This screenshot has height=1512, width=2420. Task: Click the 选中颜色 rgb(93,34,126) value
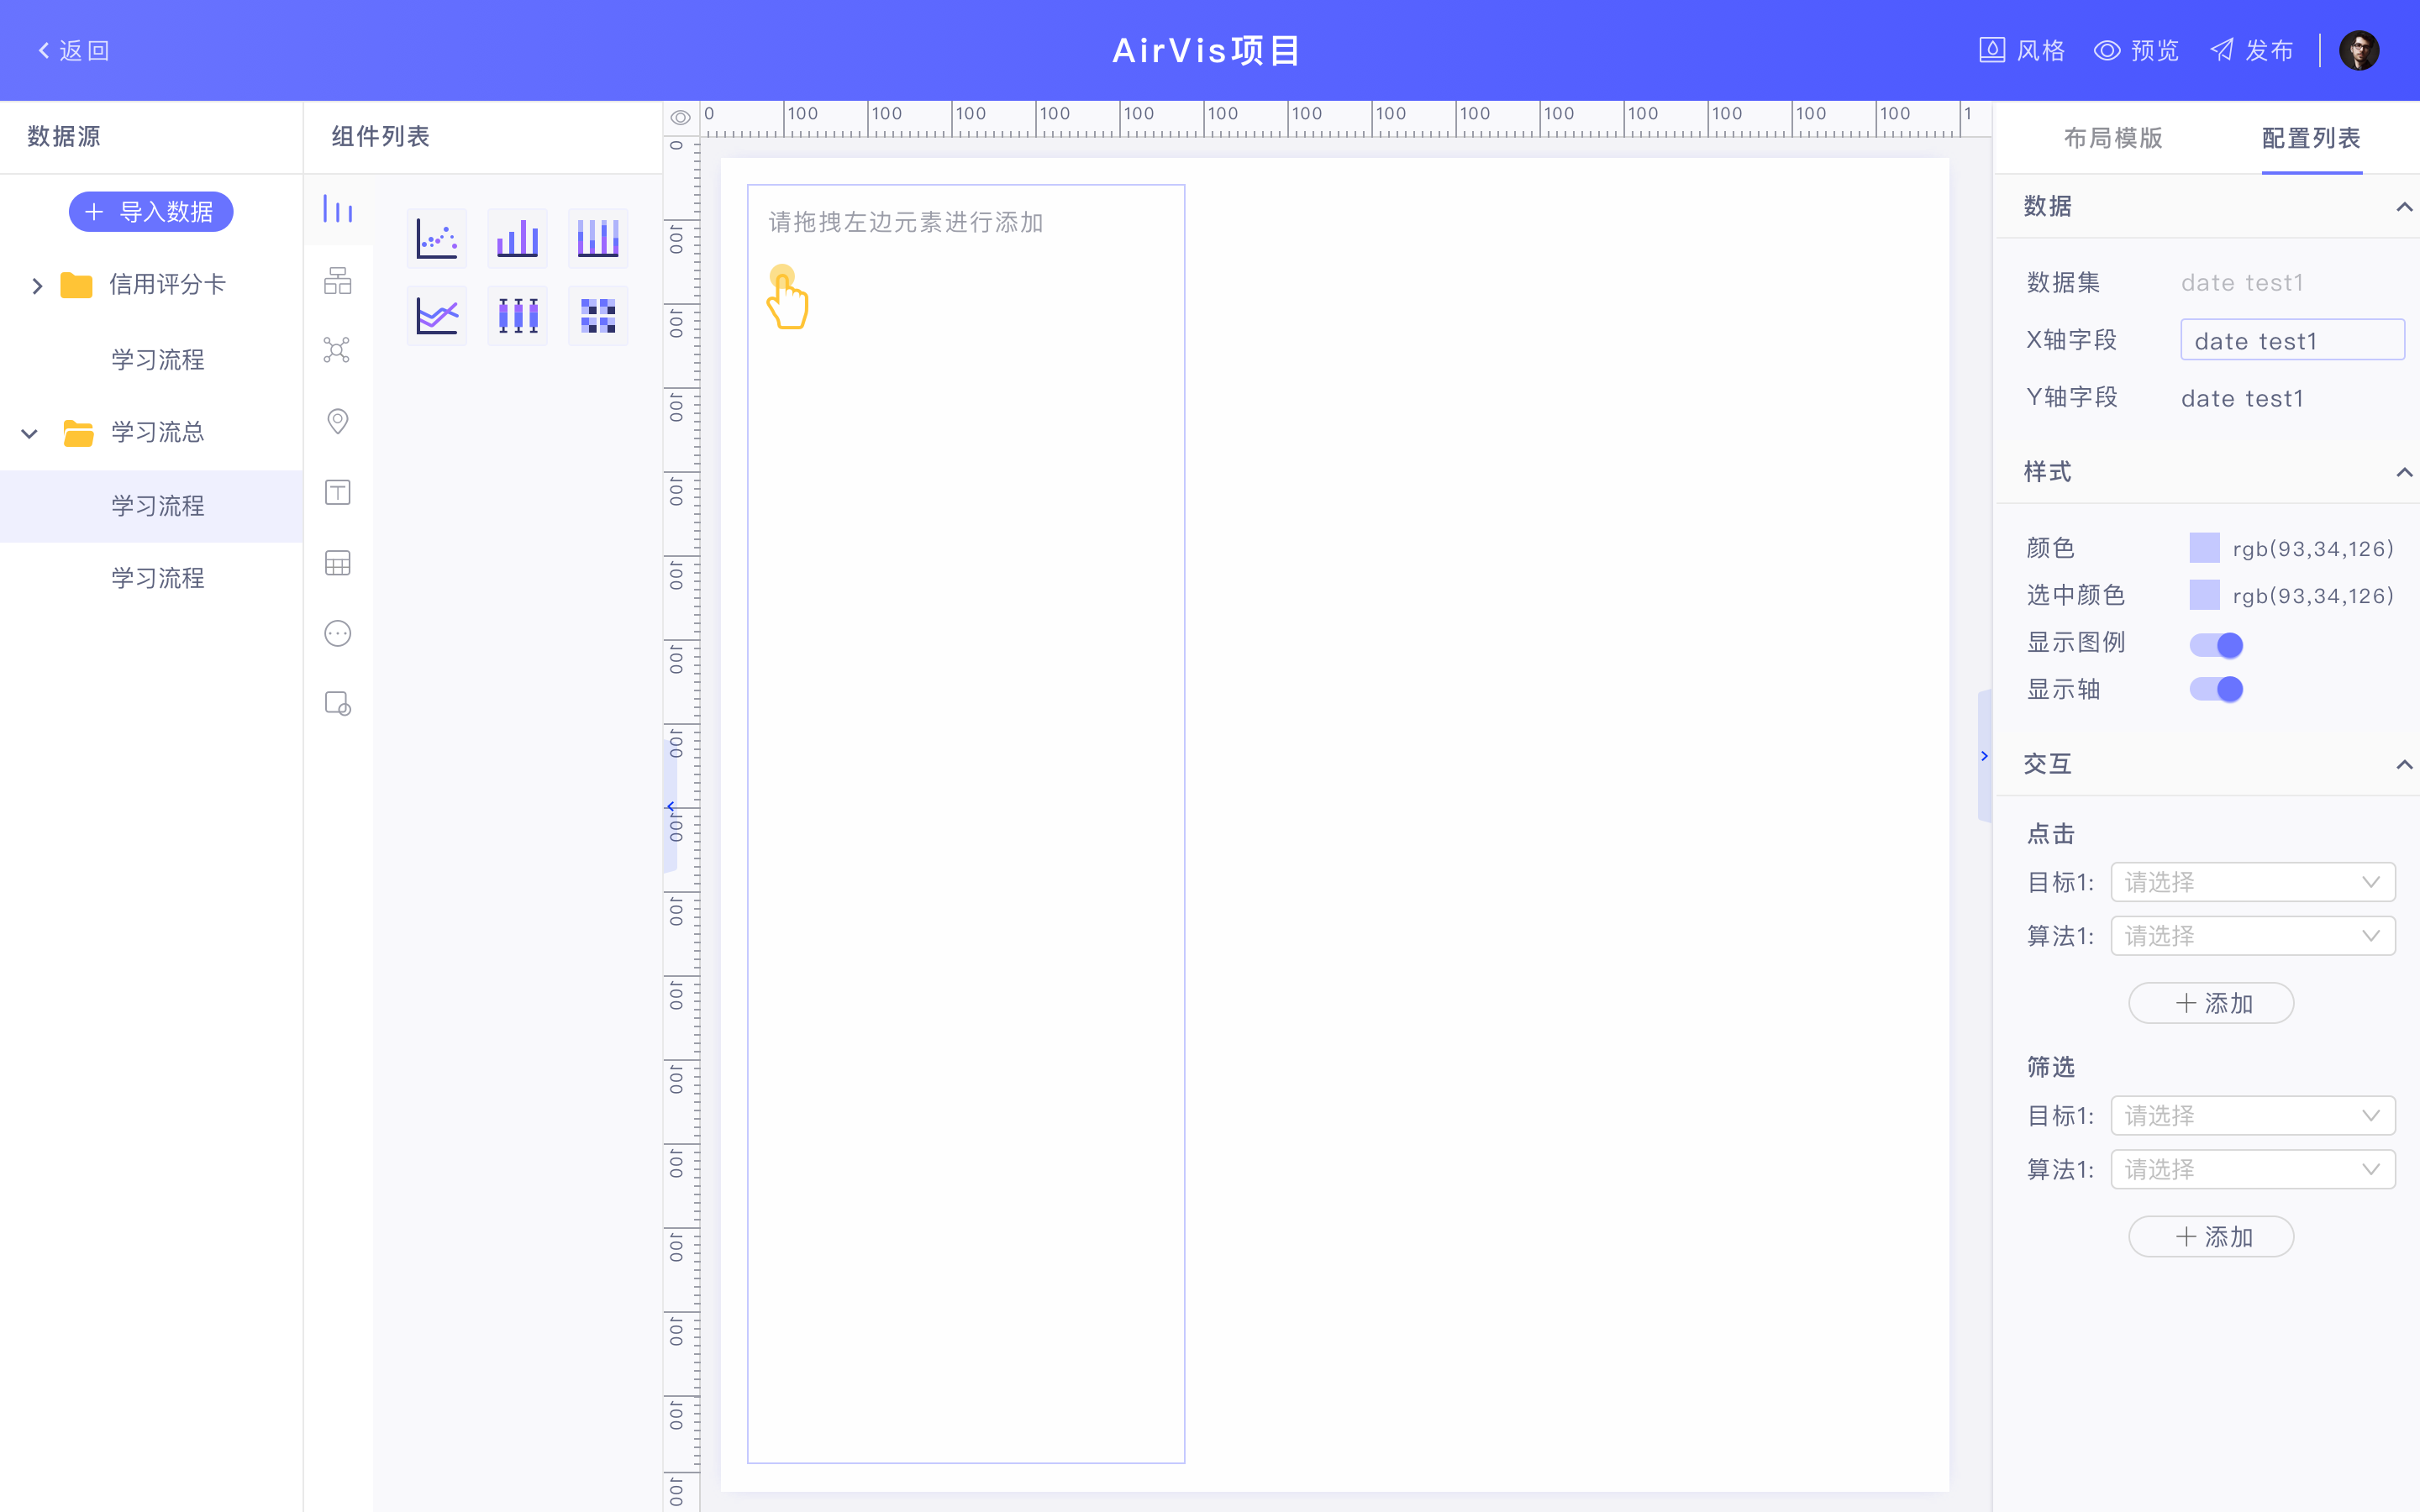pos(2313,596)
